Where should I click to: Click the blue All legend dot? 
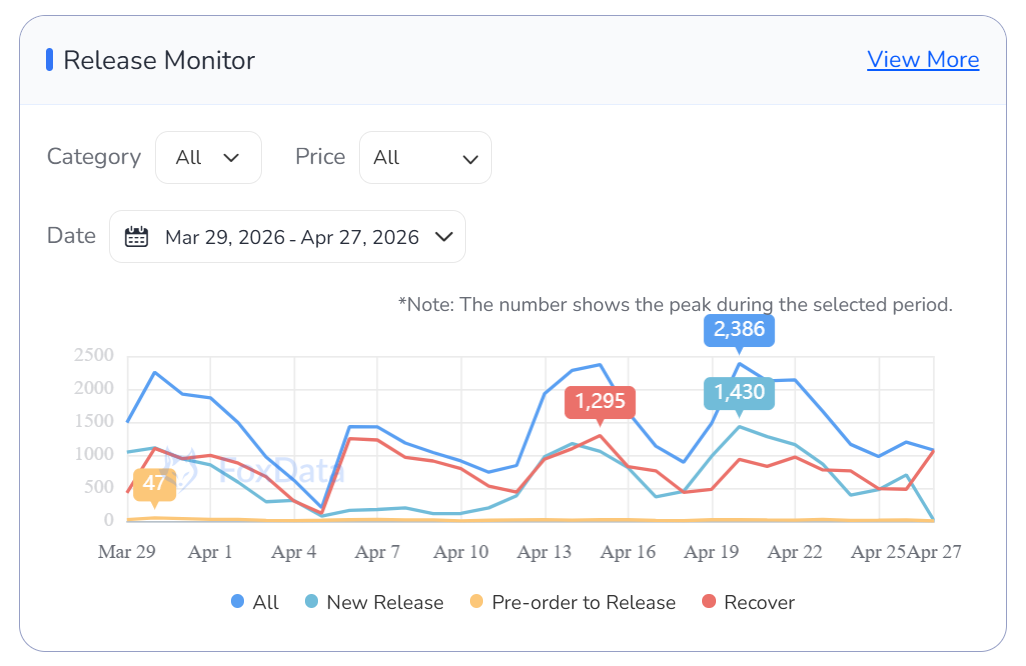pyautogui.click(x=238, y=602)
